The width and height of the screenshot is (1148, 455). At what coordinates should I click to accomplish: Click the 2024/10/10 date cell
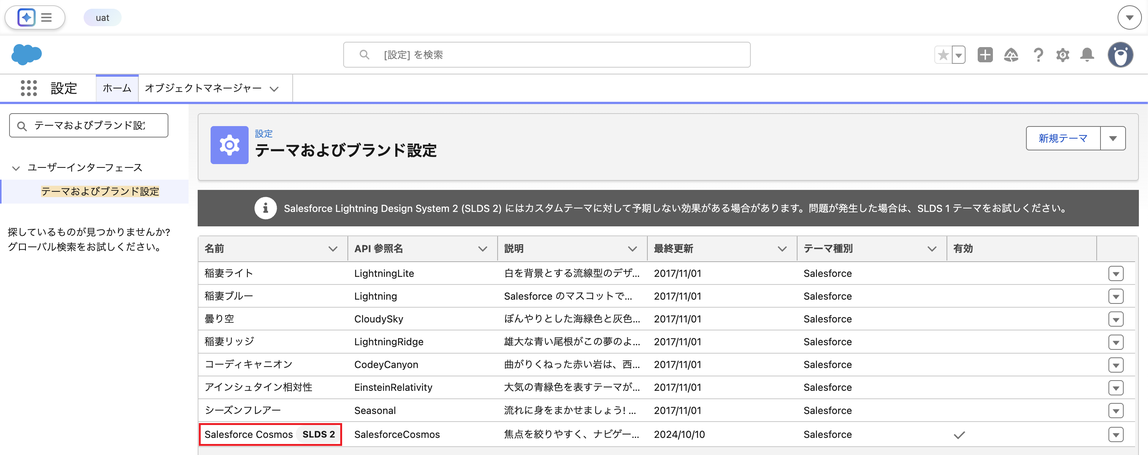tap(678, 434)
